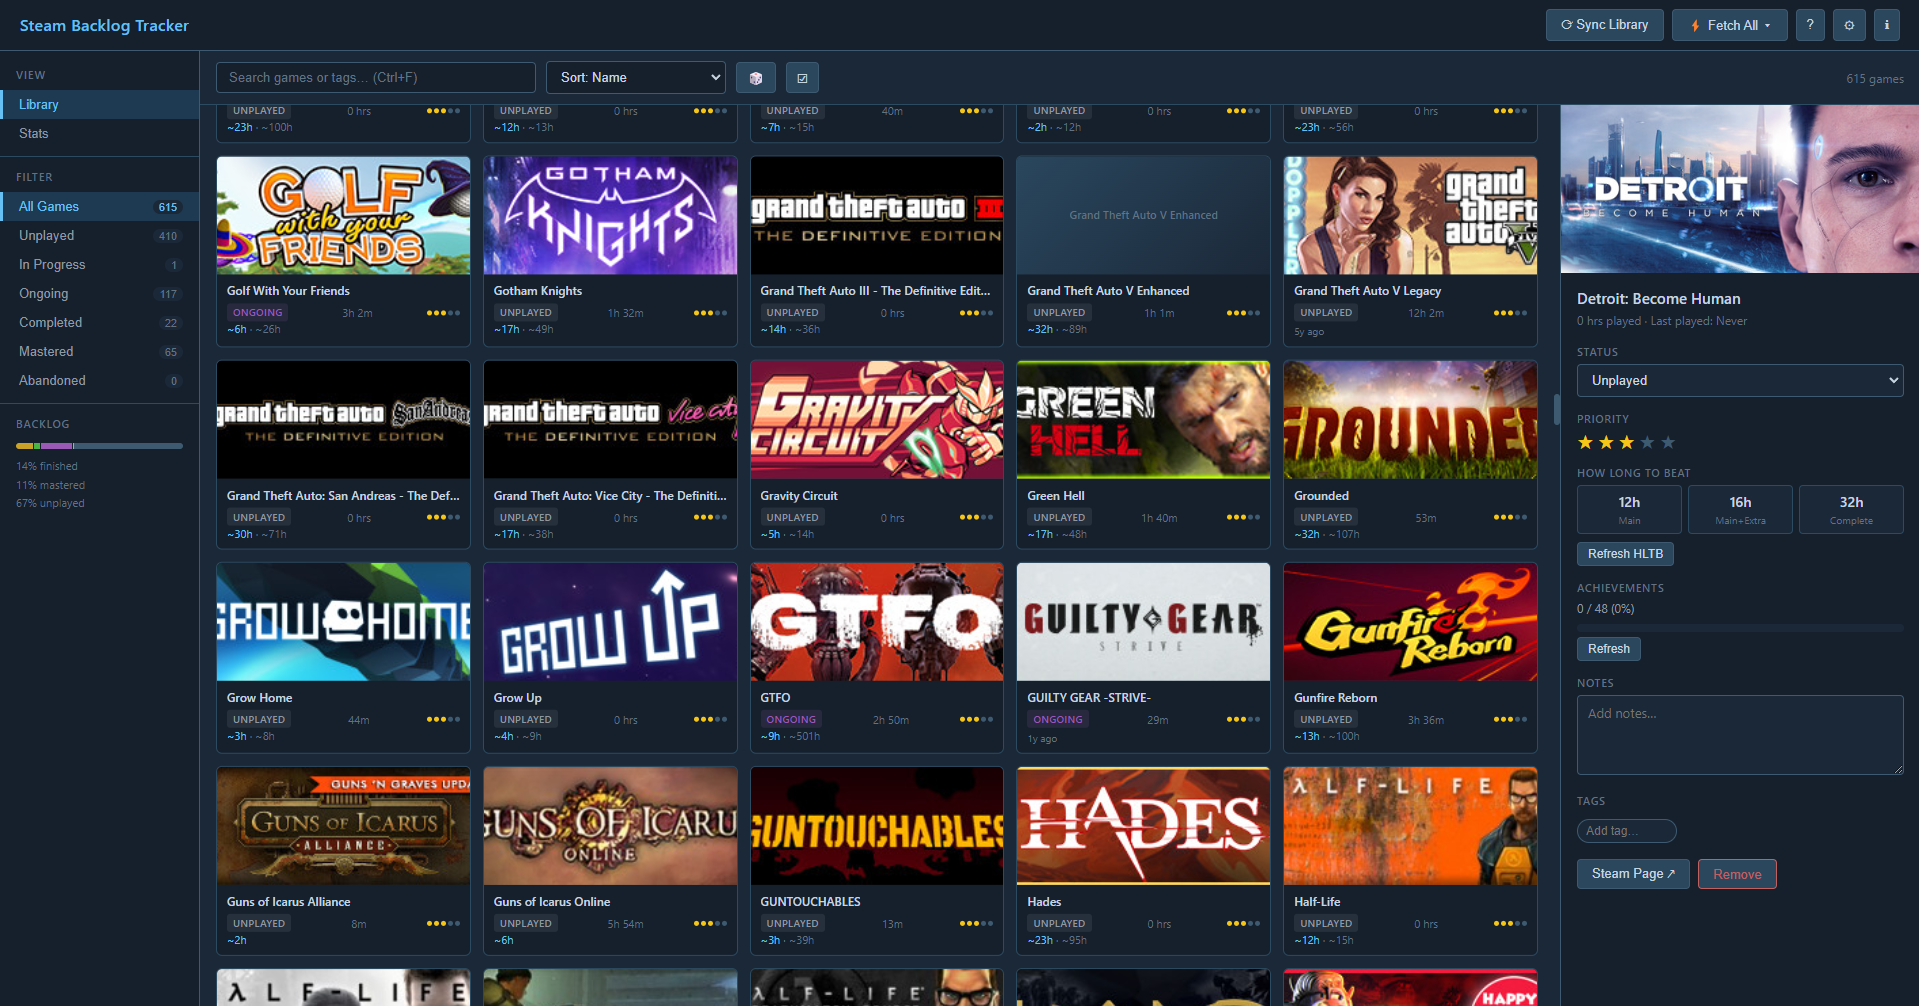1919x1006 pixels.
Task: Click Refresh HLTB button
Action: (1625, 554)
